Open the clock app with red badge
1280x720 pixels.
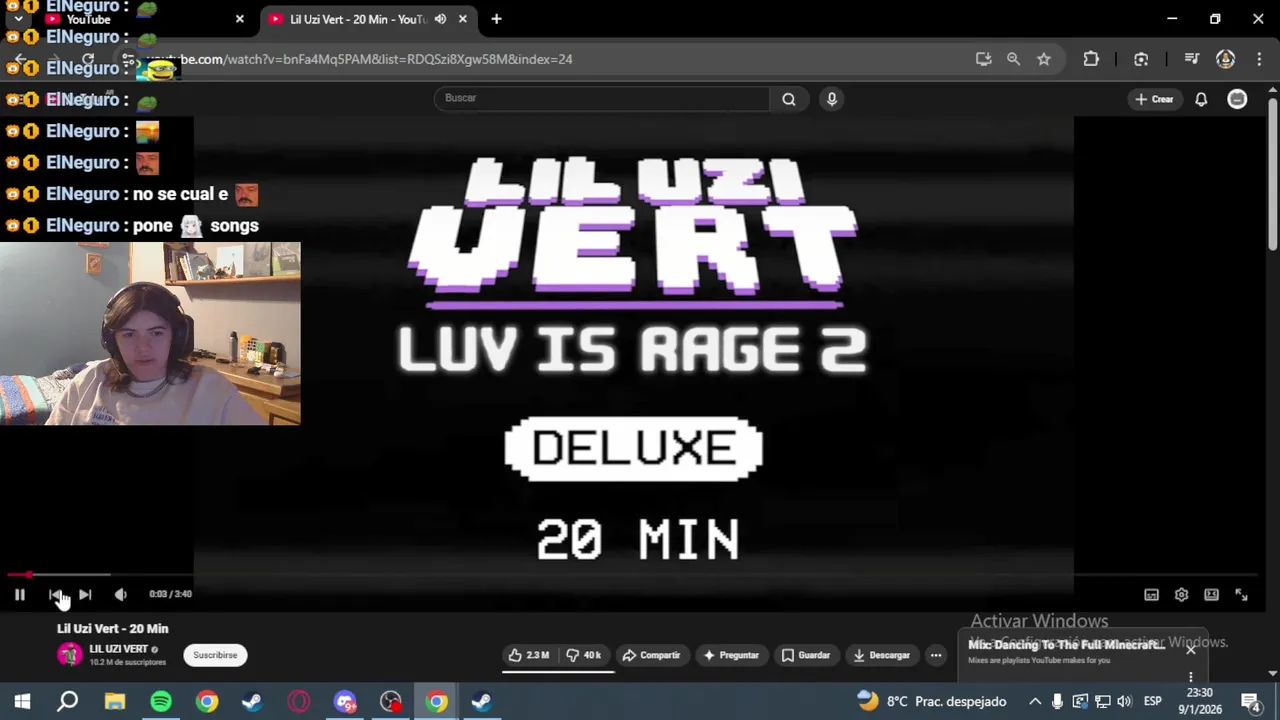tap(391, 701)
